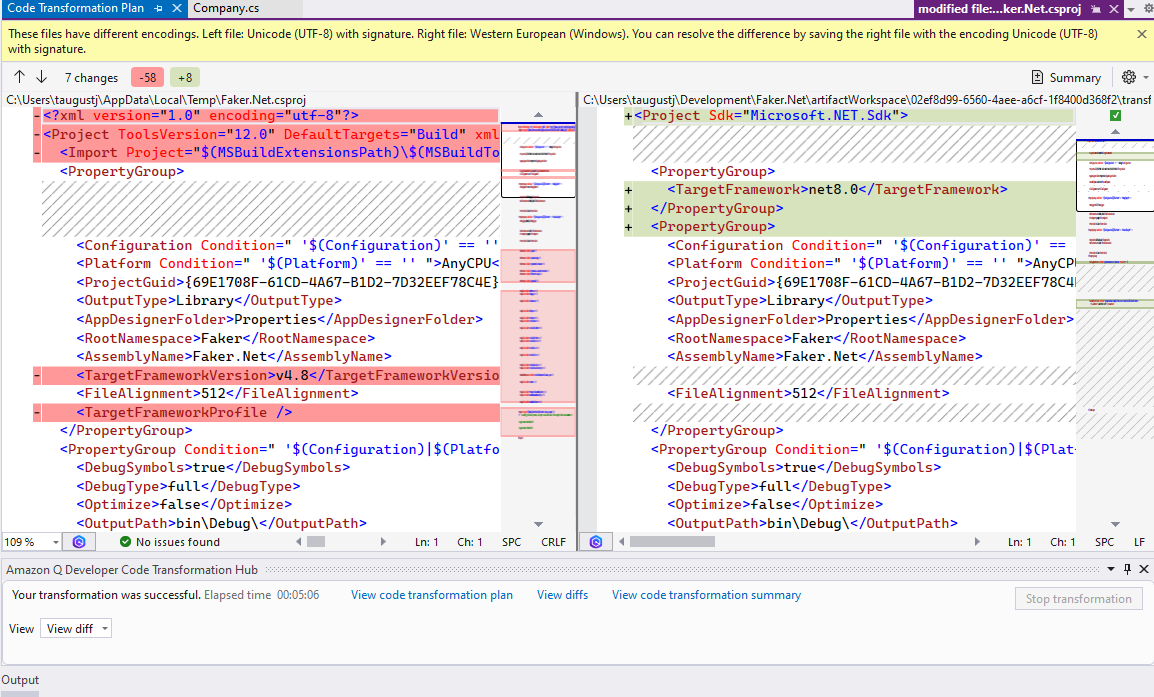Viewport: 1154px width, 697px height.
Task: Unpin the Code Transformation Hub panel
Action: 1127,569
